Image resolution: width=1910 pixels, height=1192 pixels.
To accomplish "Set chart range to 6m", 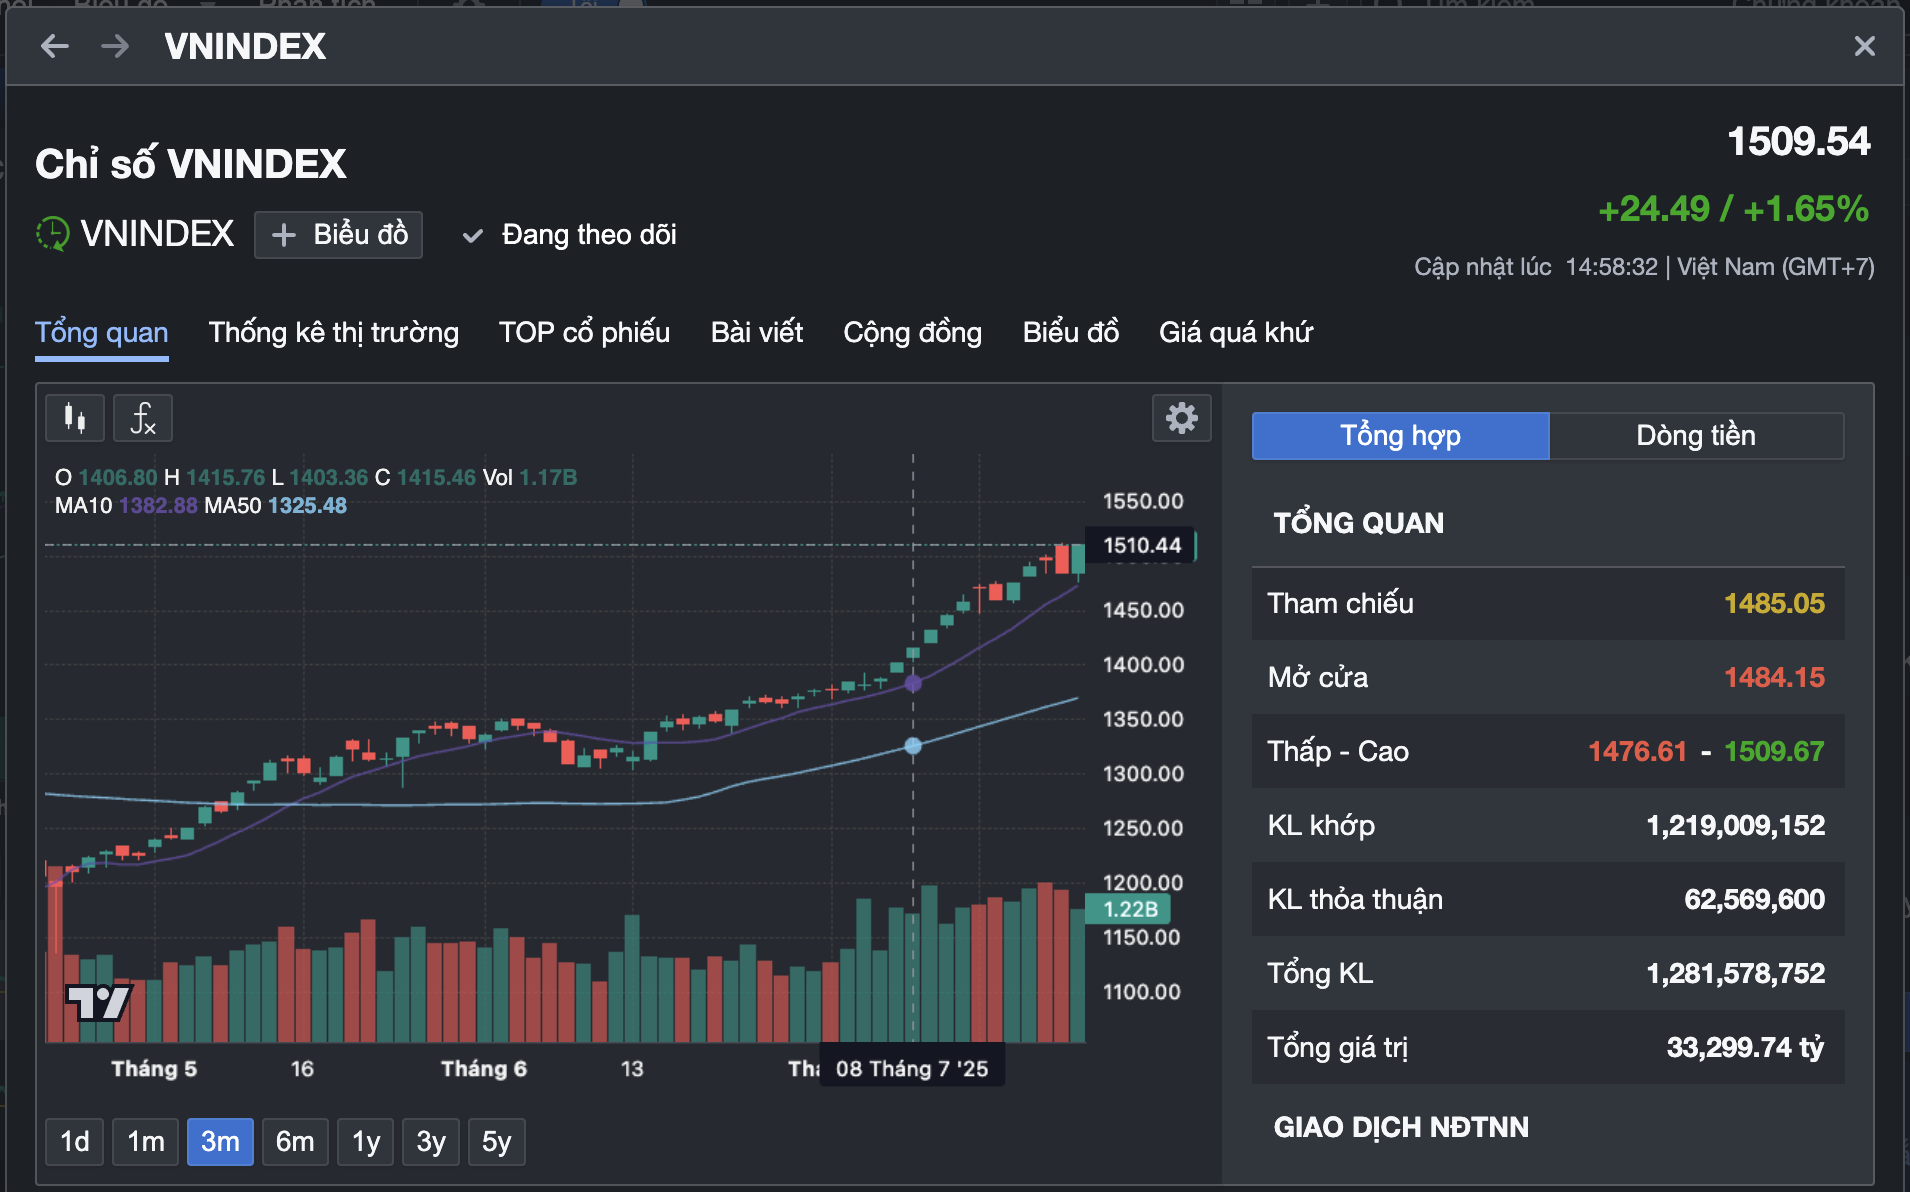I will pyautogui.click(x=295, y=1142).
